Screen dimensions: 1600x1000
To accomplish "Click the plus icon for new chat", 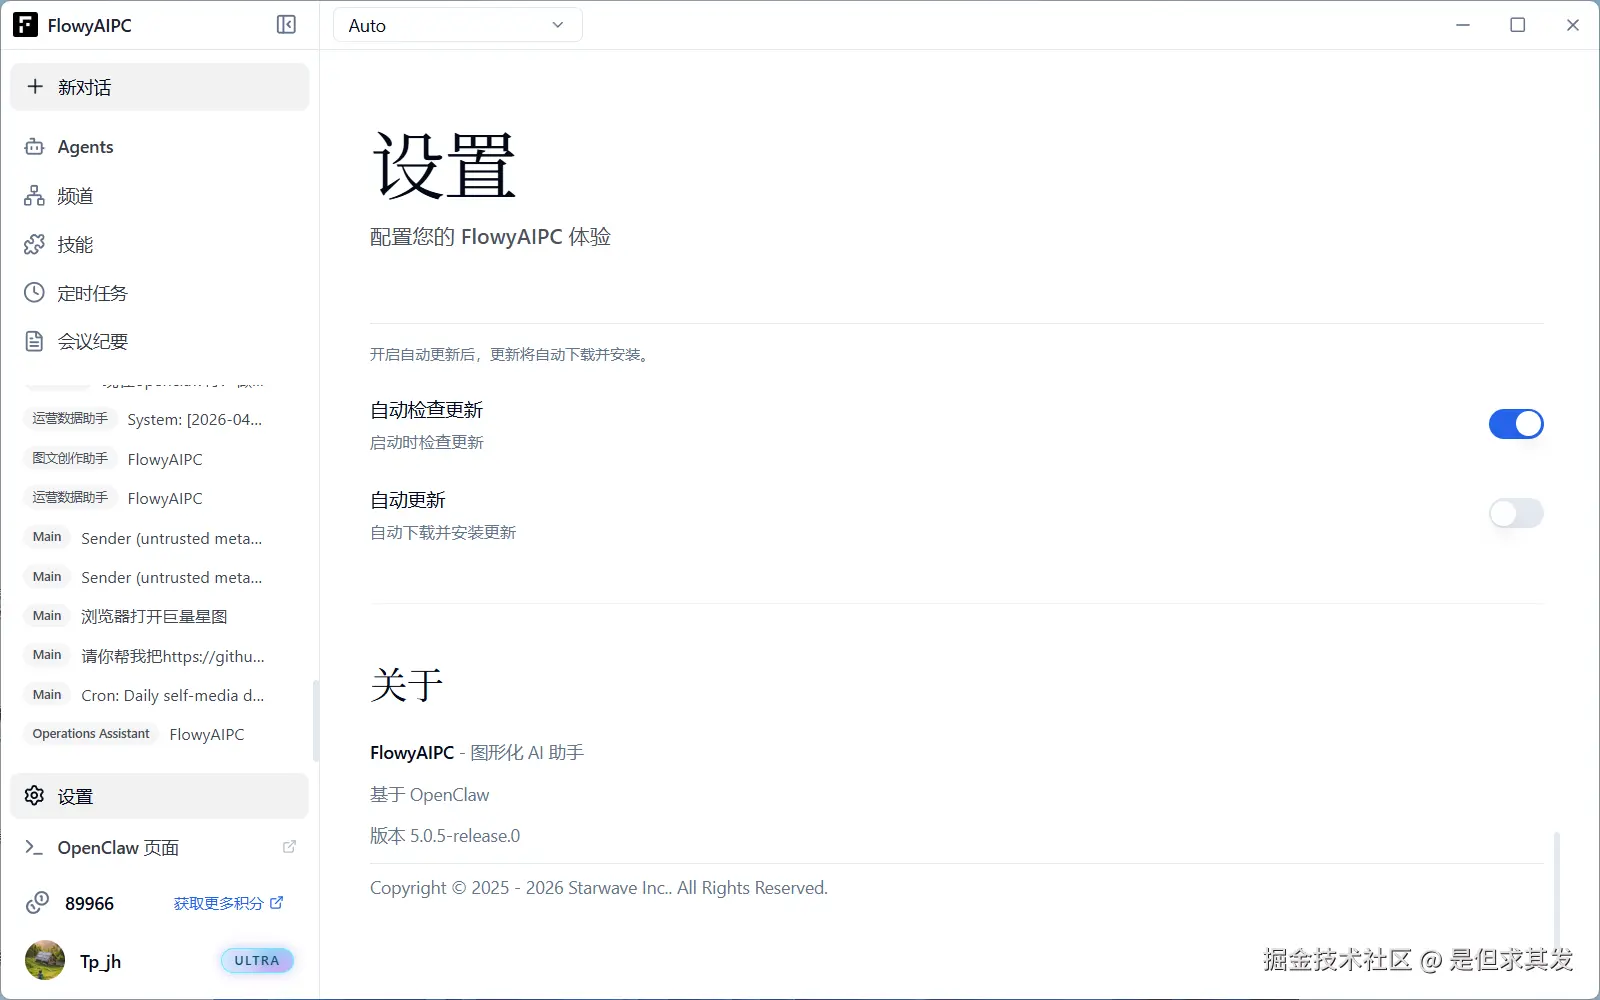I will (x=35, y=87).
